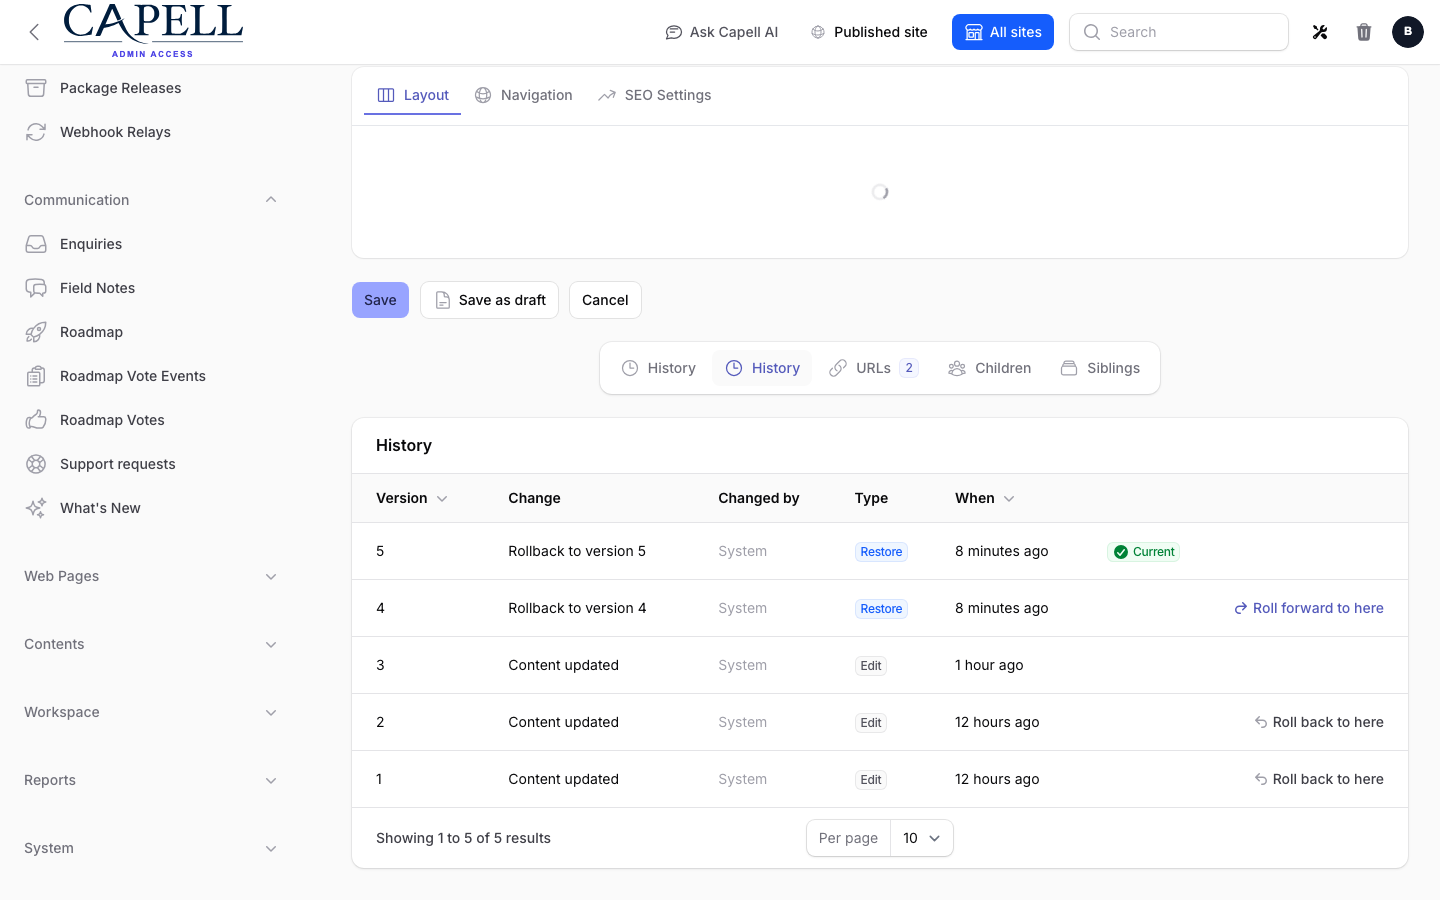Sort by the When column header

985,498
